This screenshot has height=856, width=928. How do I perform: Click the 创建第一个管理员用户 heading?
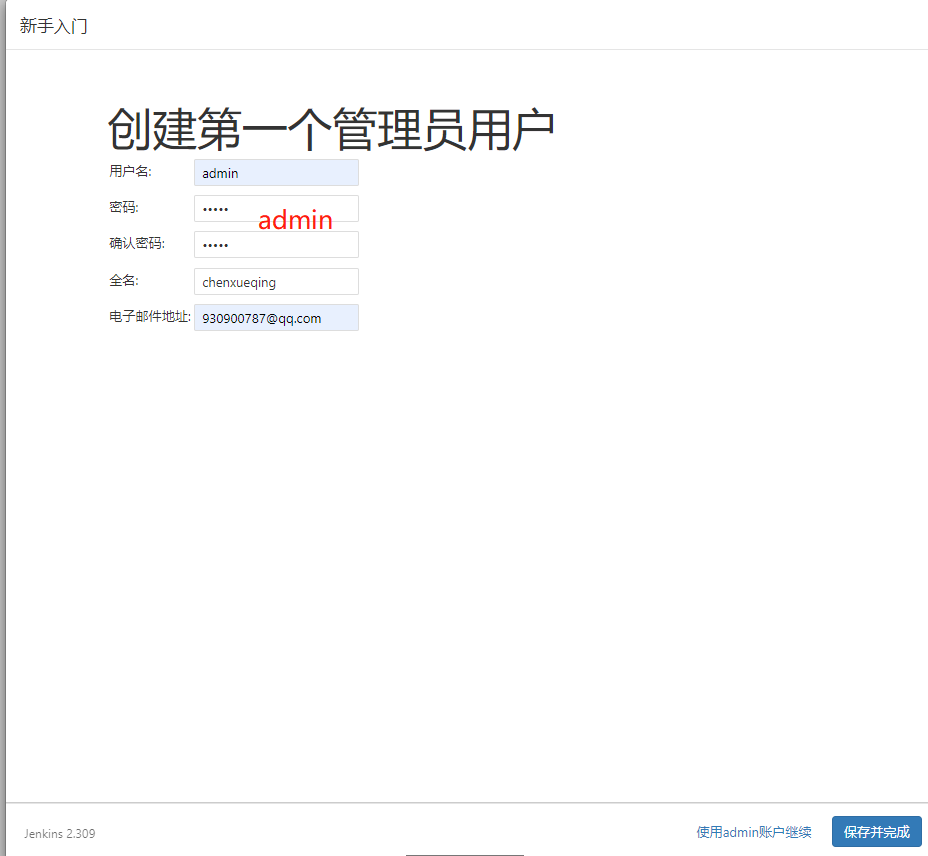click(331, 129)
